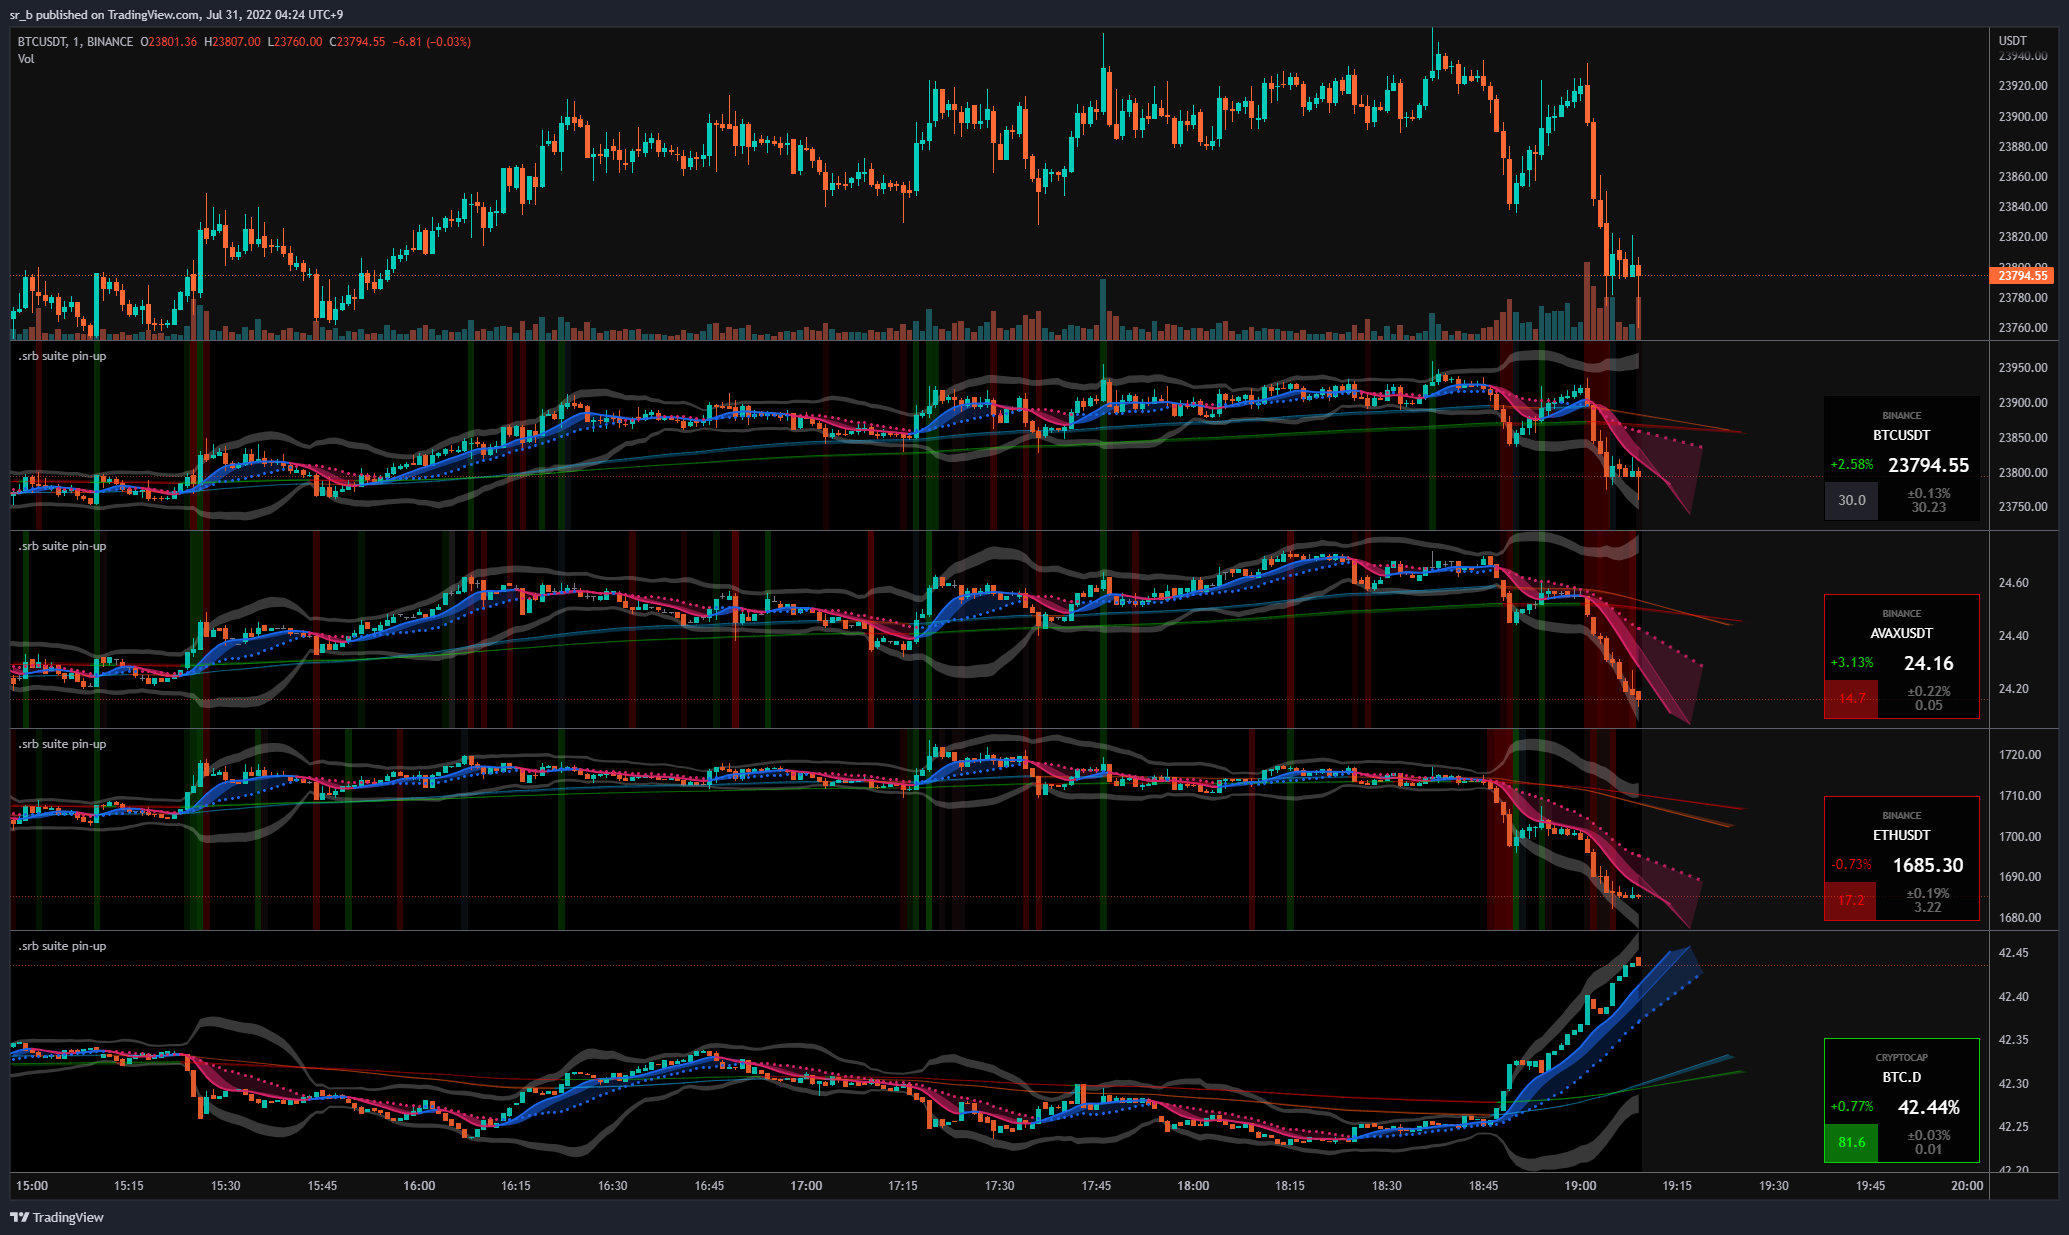Viewport: 2069px width, 1235px height.
Task: Click the 1720.00 price axis label
Action: 2020,755
